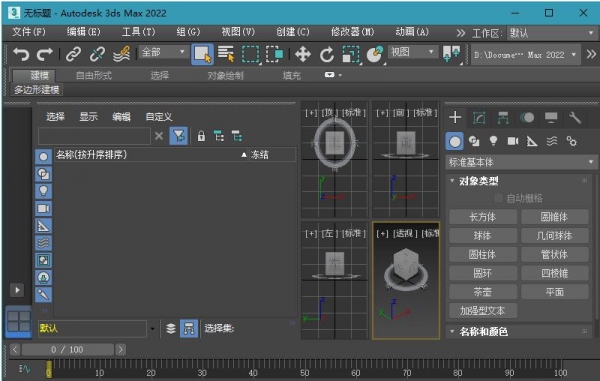The width and height of the screenshot is (600, 381).
Task: Toggle Window/Crossing selection icon
Action: click(x=275, y=54)
